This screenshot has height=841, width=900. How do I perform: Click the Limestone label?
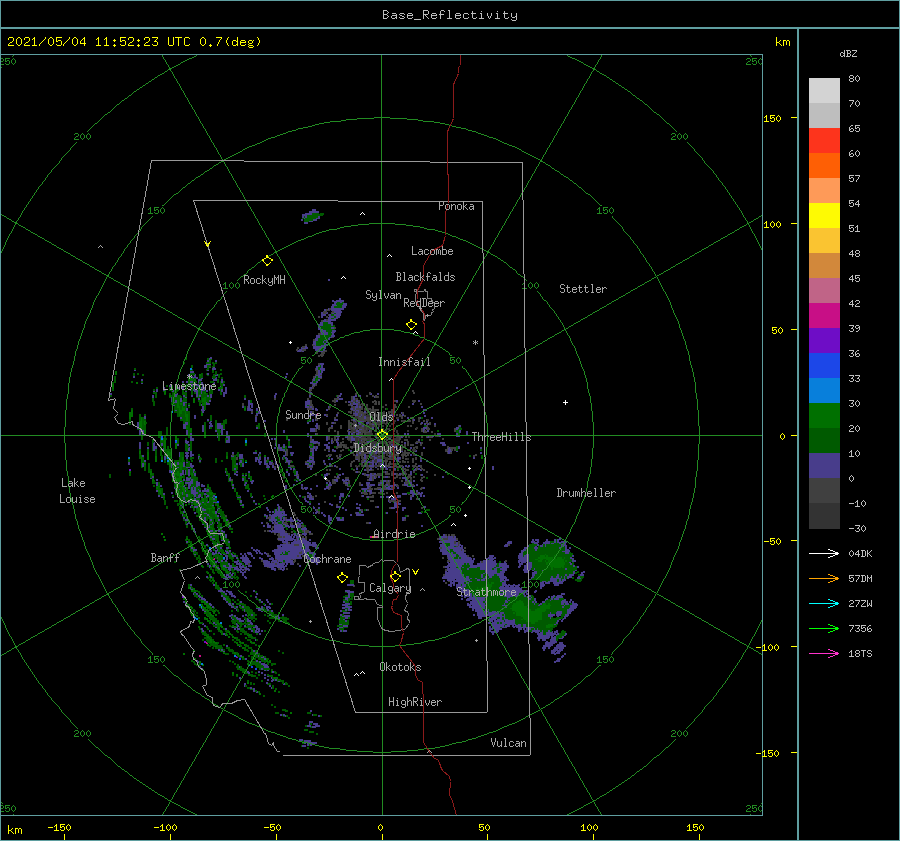[189, 386]
